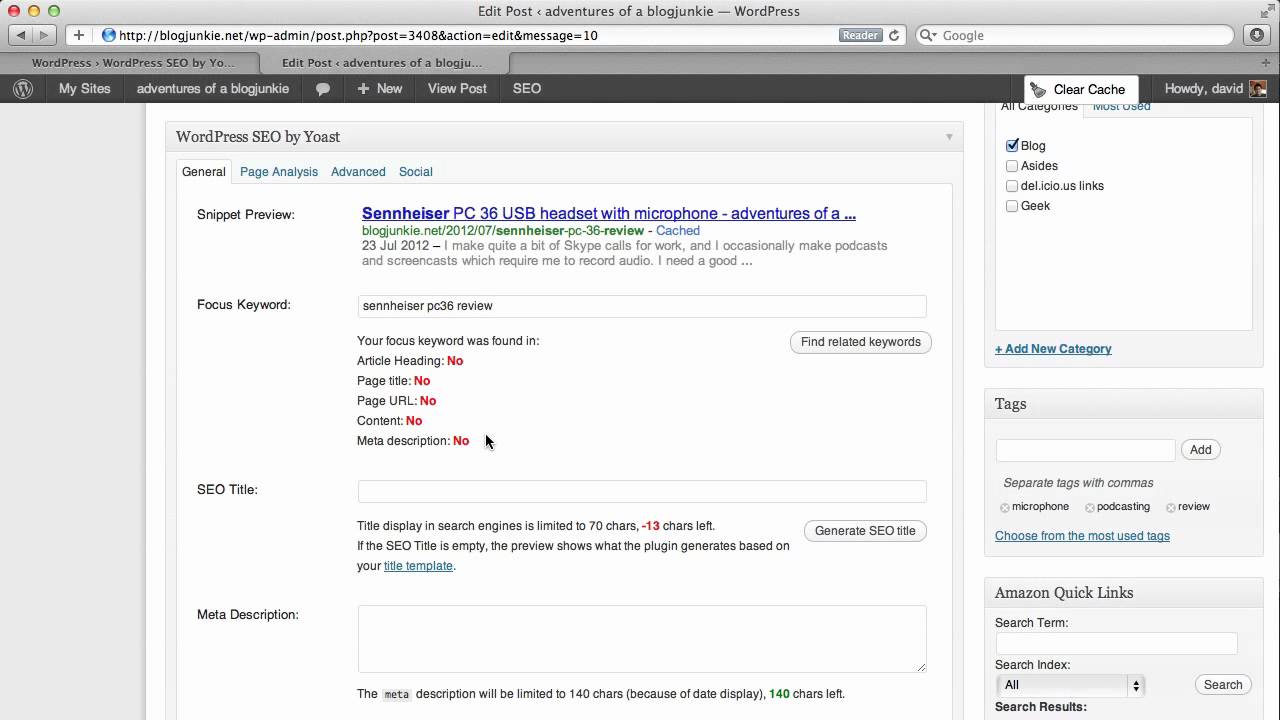Open the Choose from the most used tags link

coord(1082,535)
